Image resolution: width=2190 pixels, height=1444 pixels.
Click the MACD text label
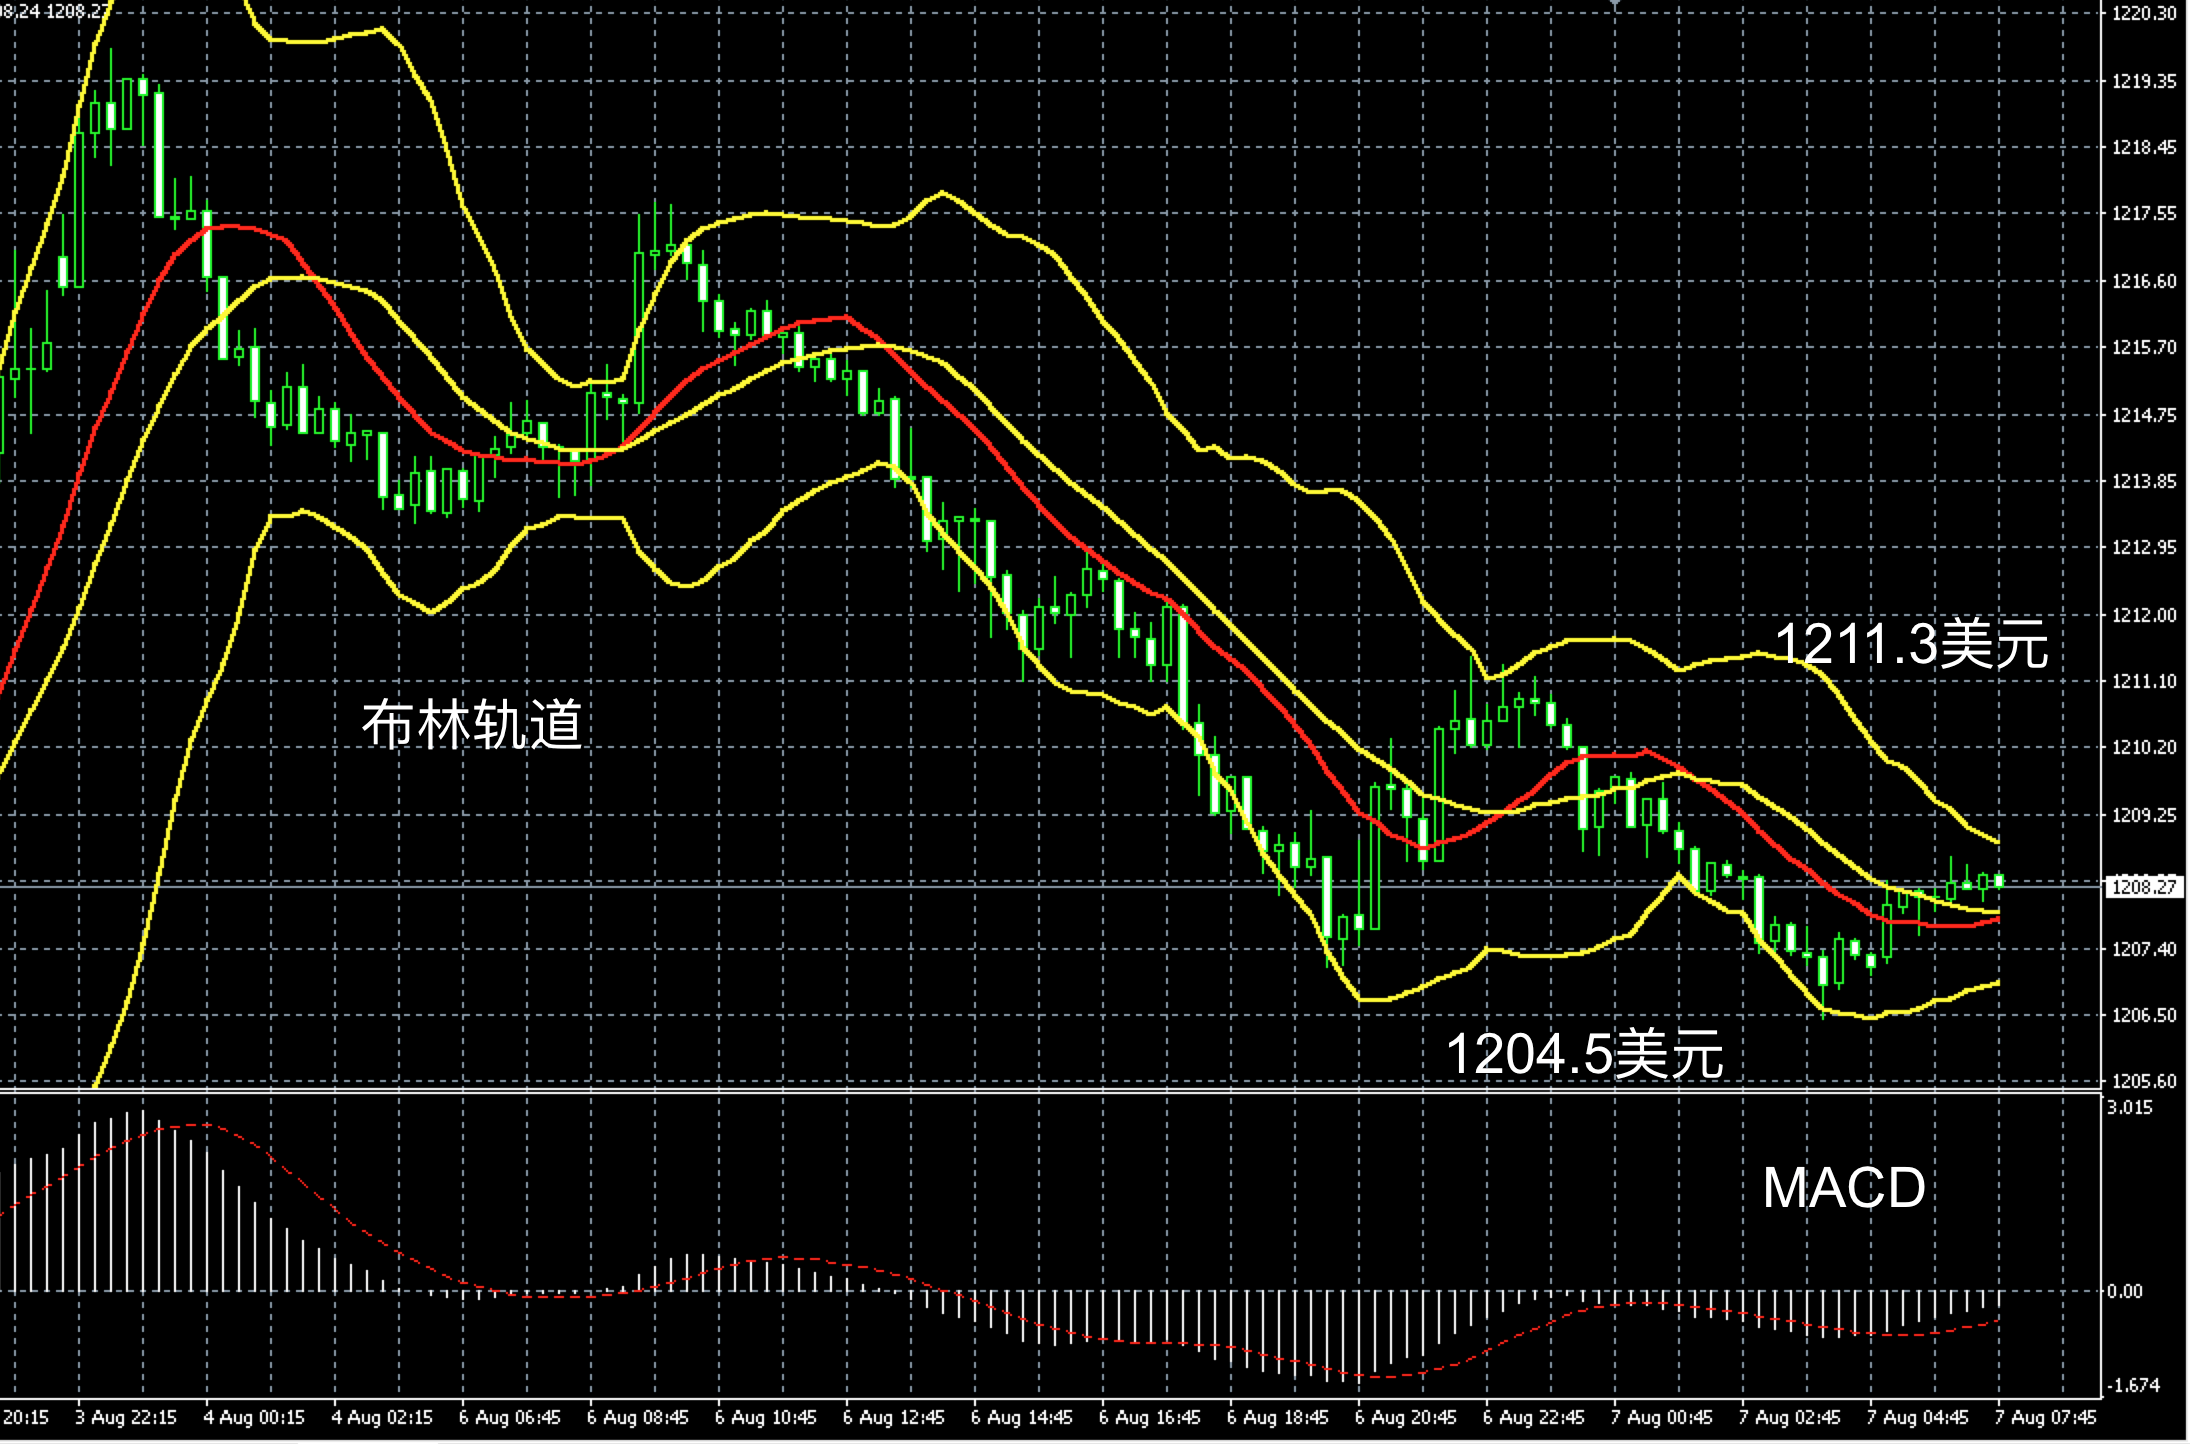tap(1843, 1187)
